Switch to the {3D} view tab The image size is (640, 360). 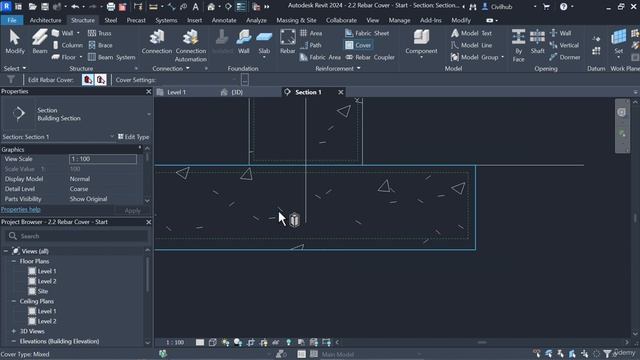pyautogui.click(x=237, y=92)
